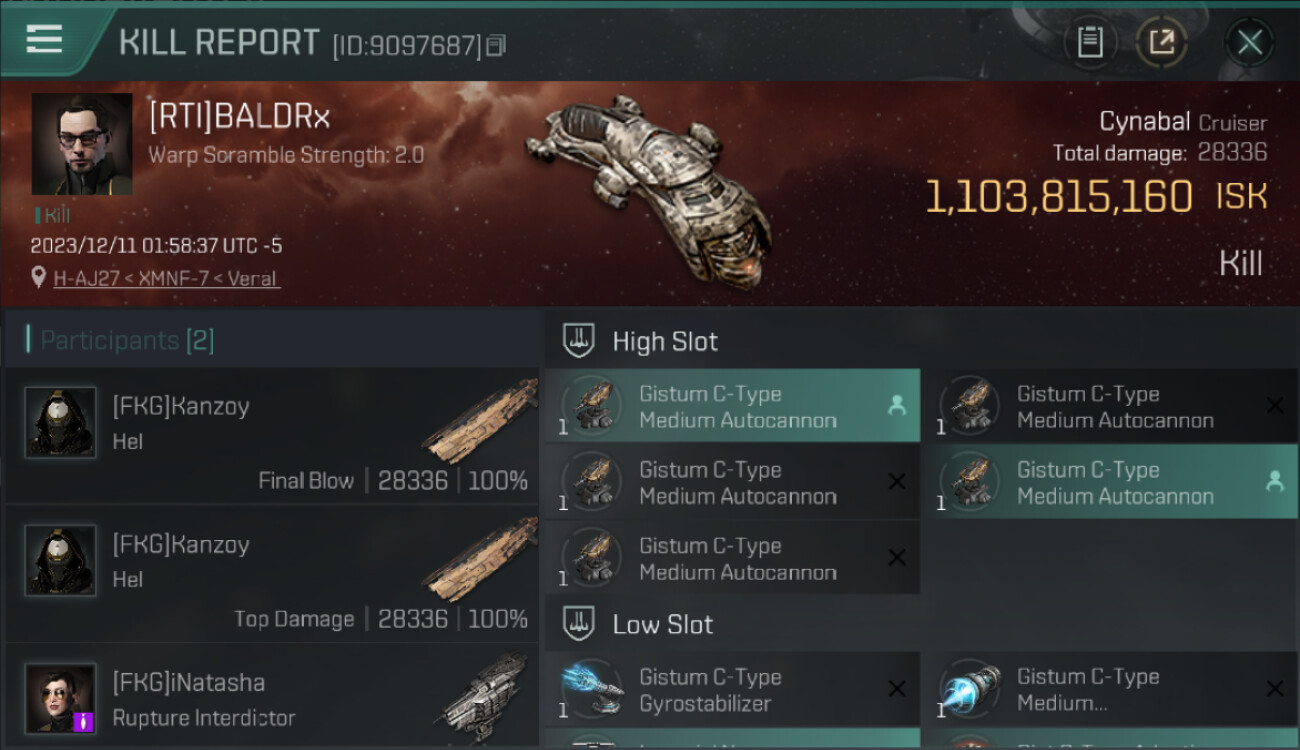
Task: Select Kanzoy's Top Damage entry
Action: tap(272, 574)
